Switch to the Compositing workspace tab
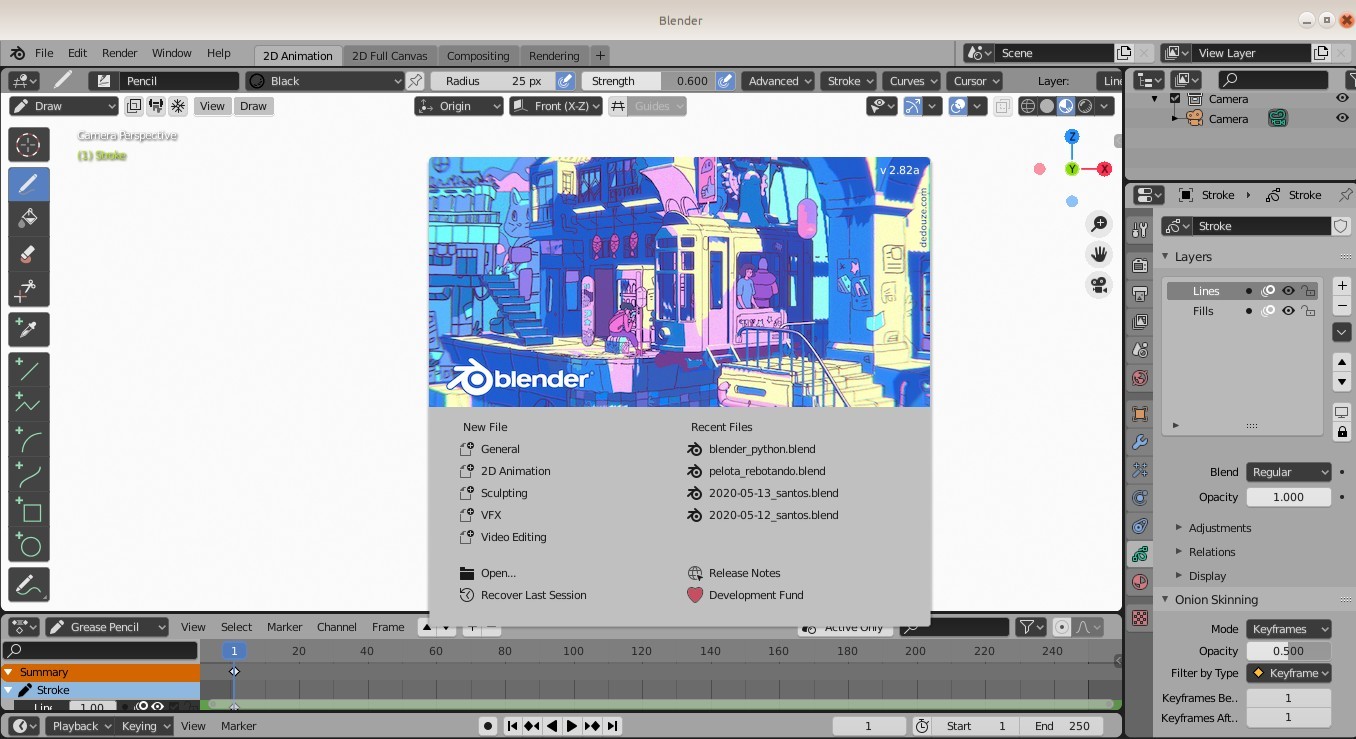1356x739 pixels. (478, 56)
